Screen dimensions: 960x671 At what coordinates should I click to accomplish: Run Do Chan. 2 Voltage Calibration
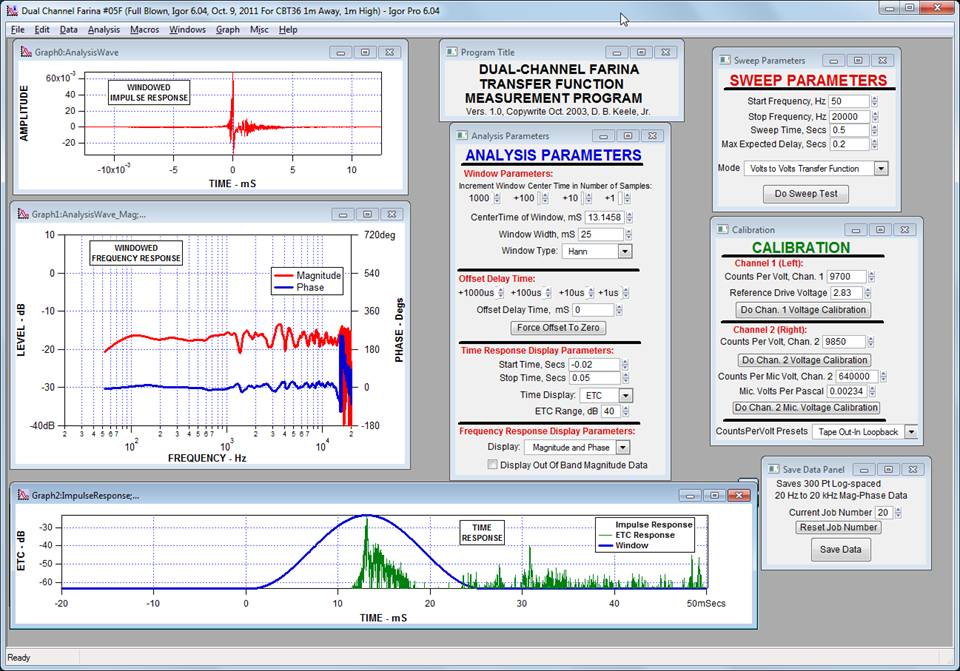pos(804,360)
